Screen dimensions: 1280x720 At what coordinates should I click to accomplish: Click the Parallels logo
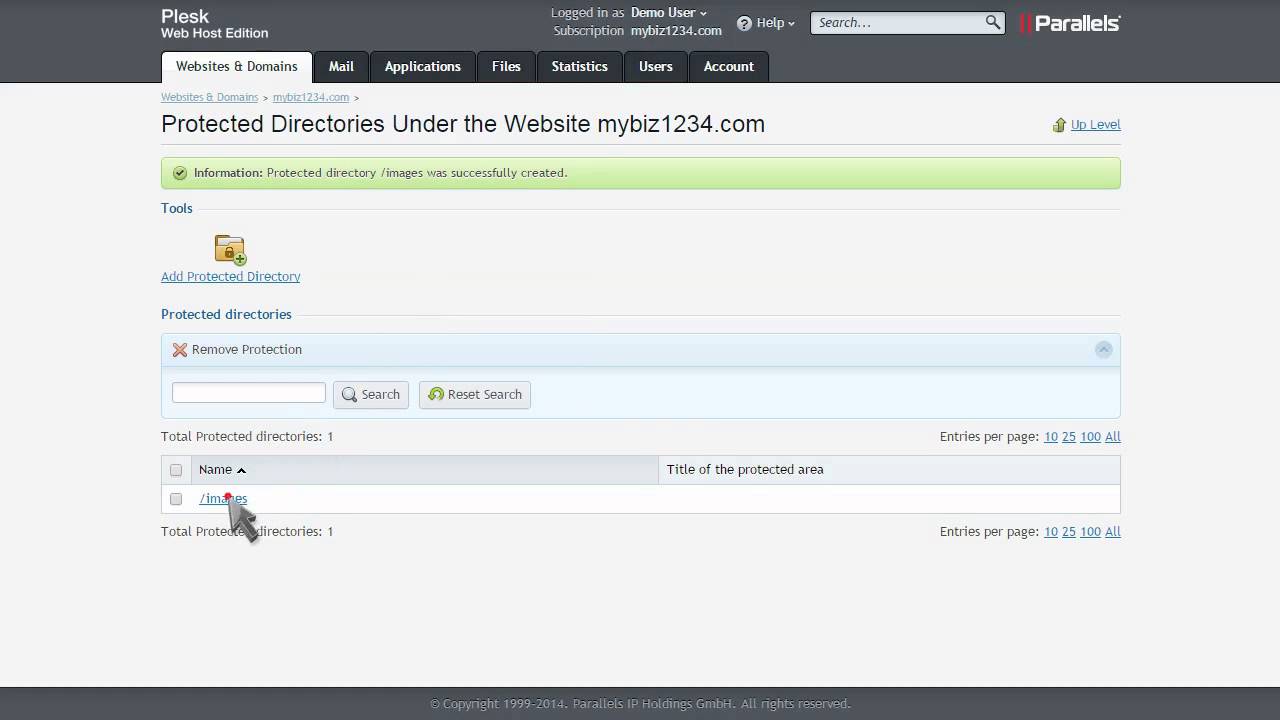(1070, 23)
